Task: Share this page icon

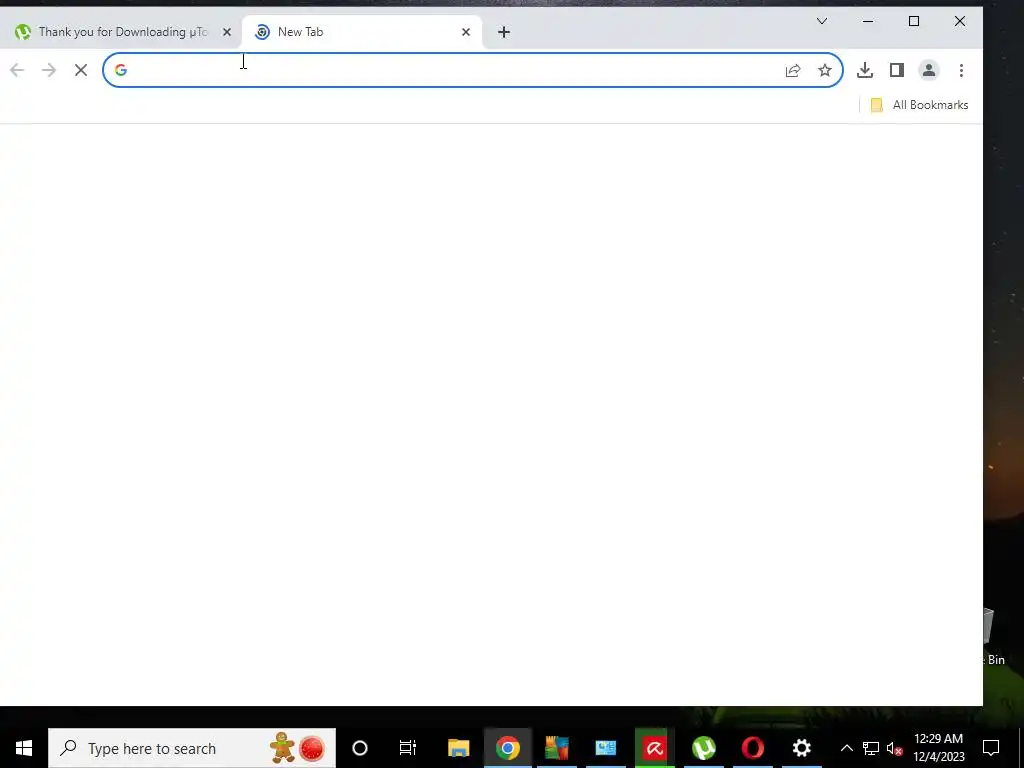Action: coord(793,70)
